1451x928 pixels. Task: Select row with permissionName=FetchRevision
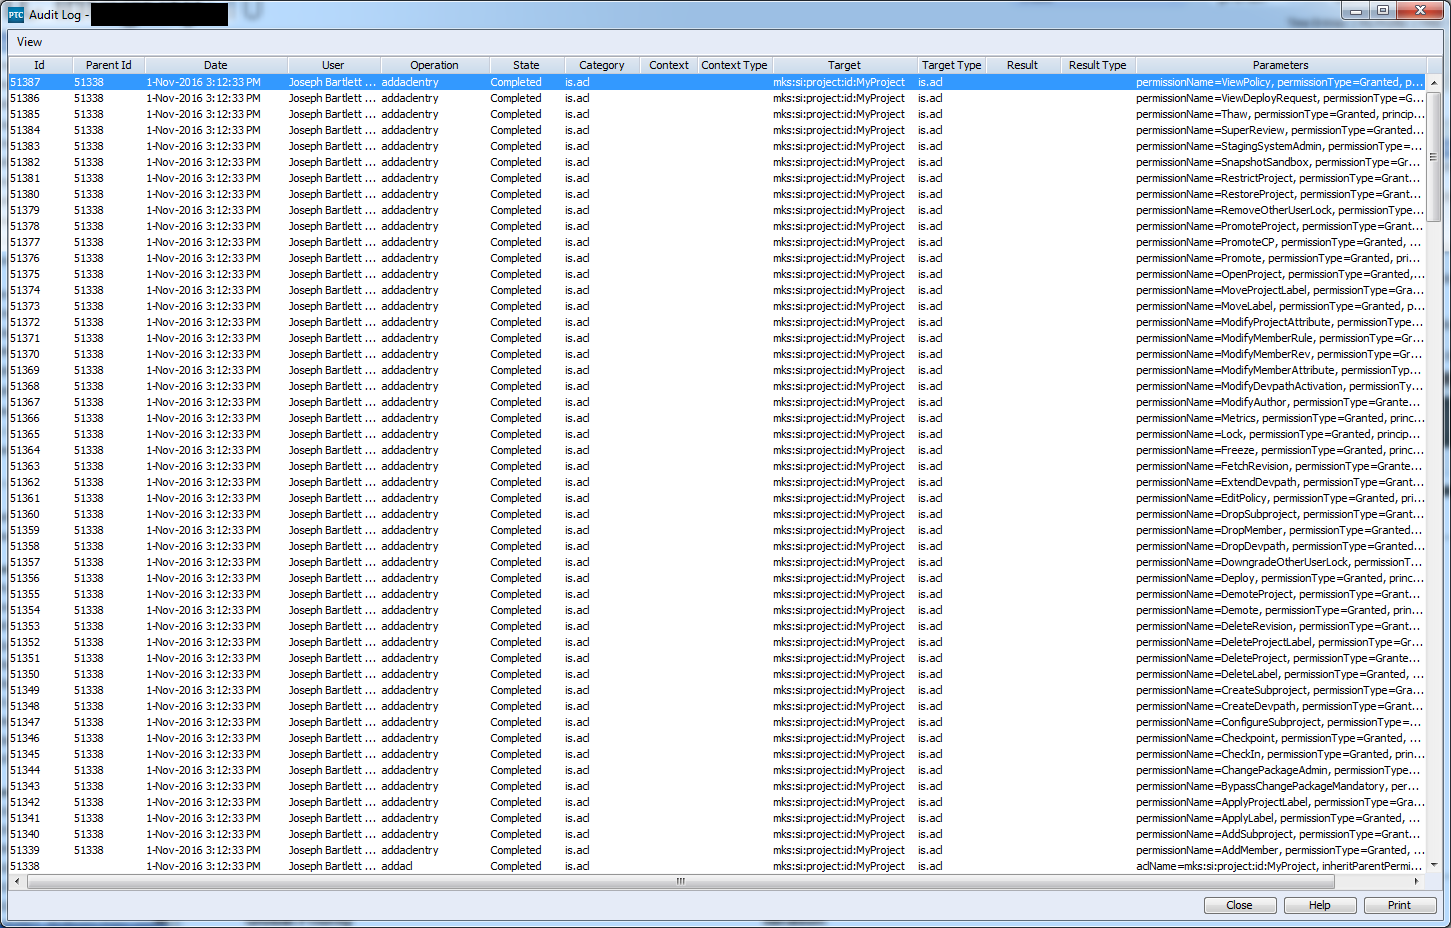[x=717, y=466]
